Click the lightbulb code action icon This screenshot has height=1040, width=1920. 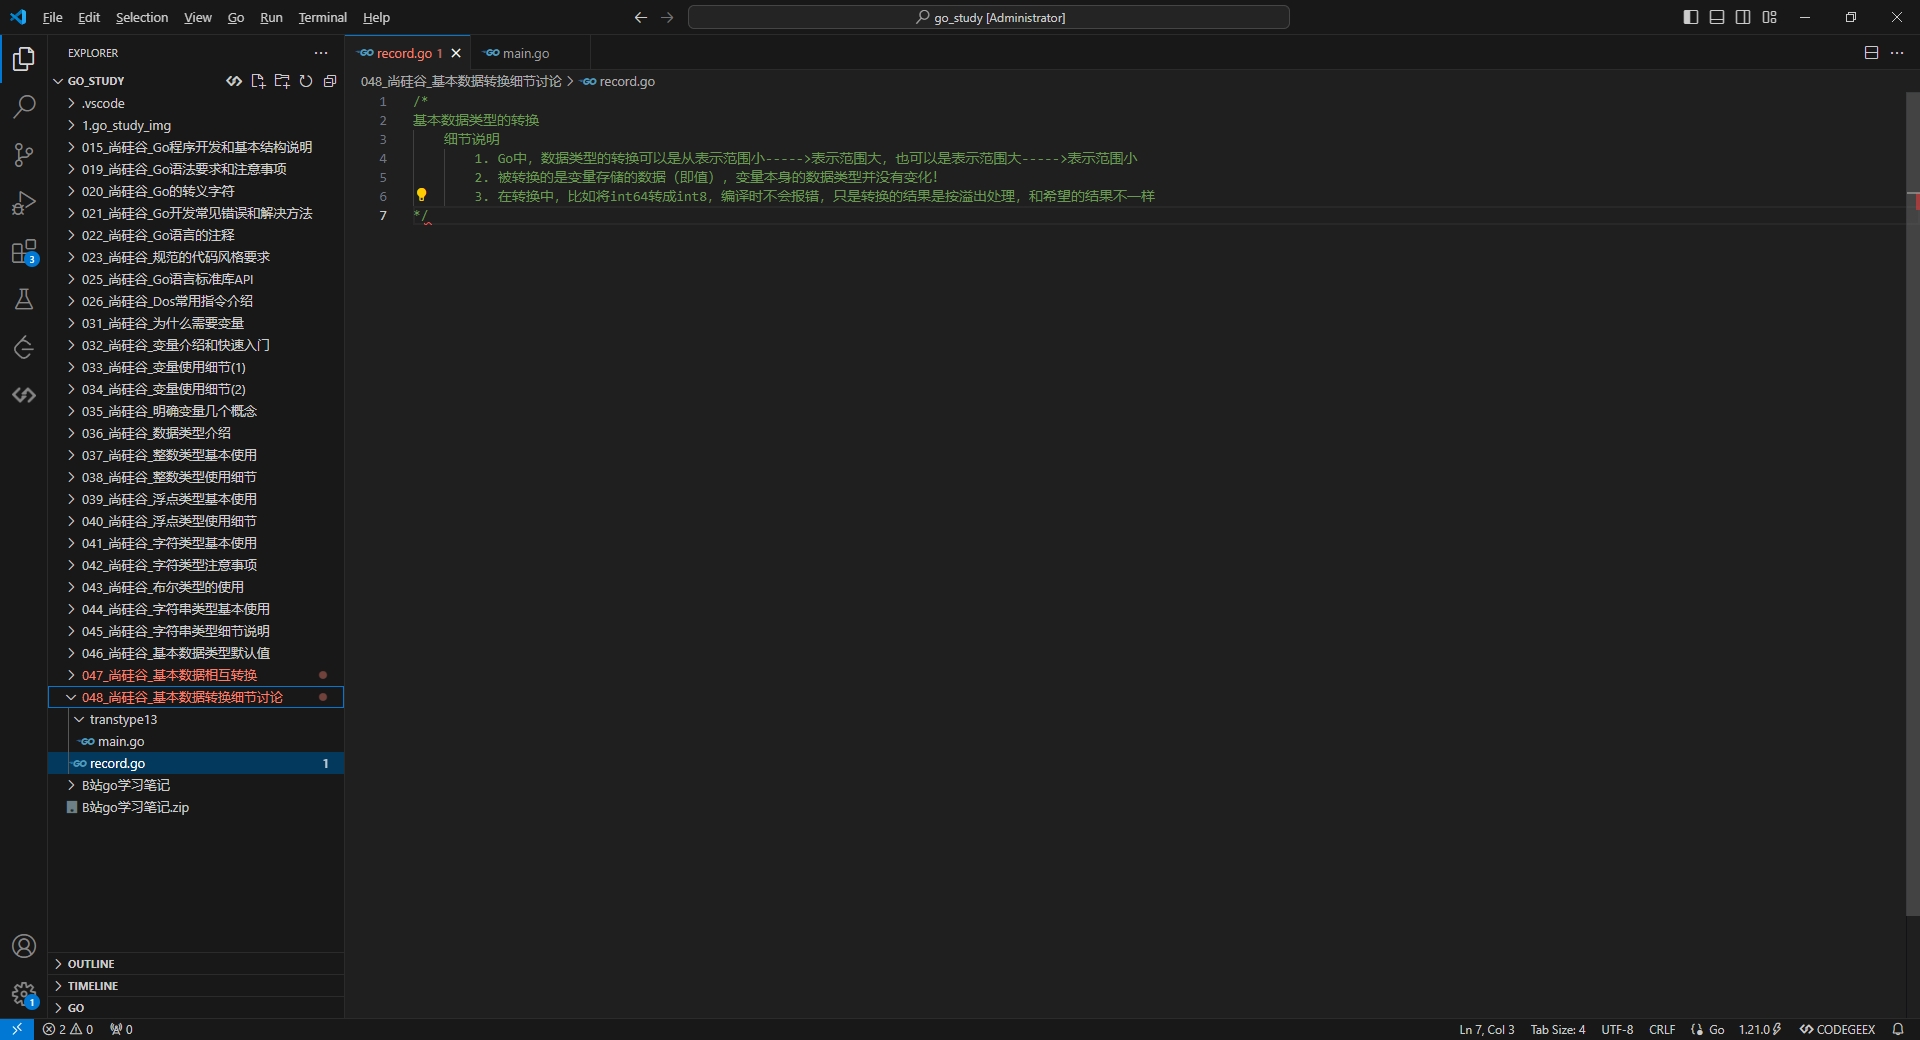(x=421, y=195)
